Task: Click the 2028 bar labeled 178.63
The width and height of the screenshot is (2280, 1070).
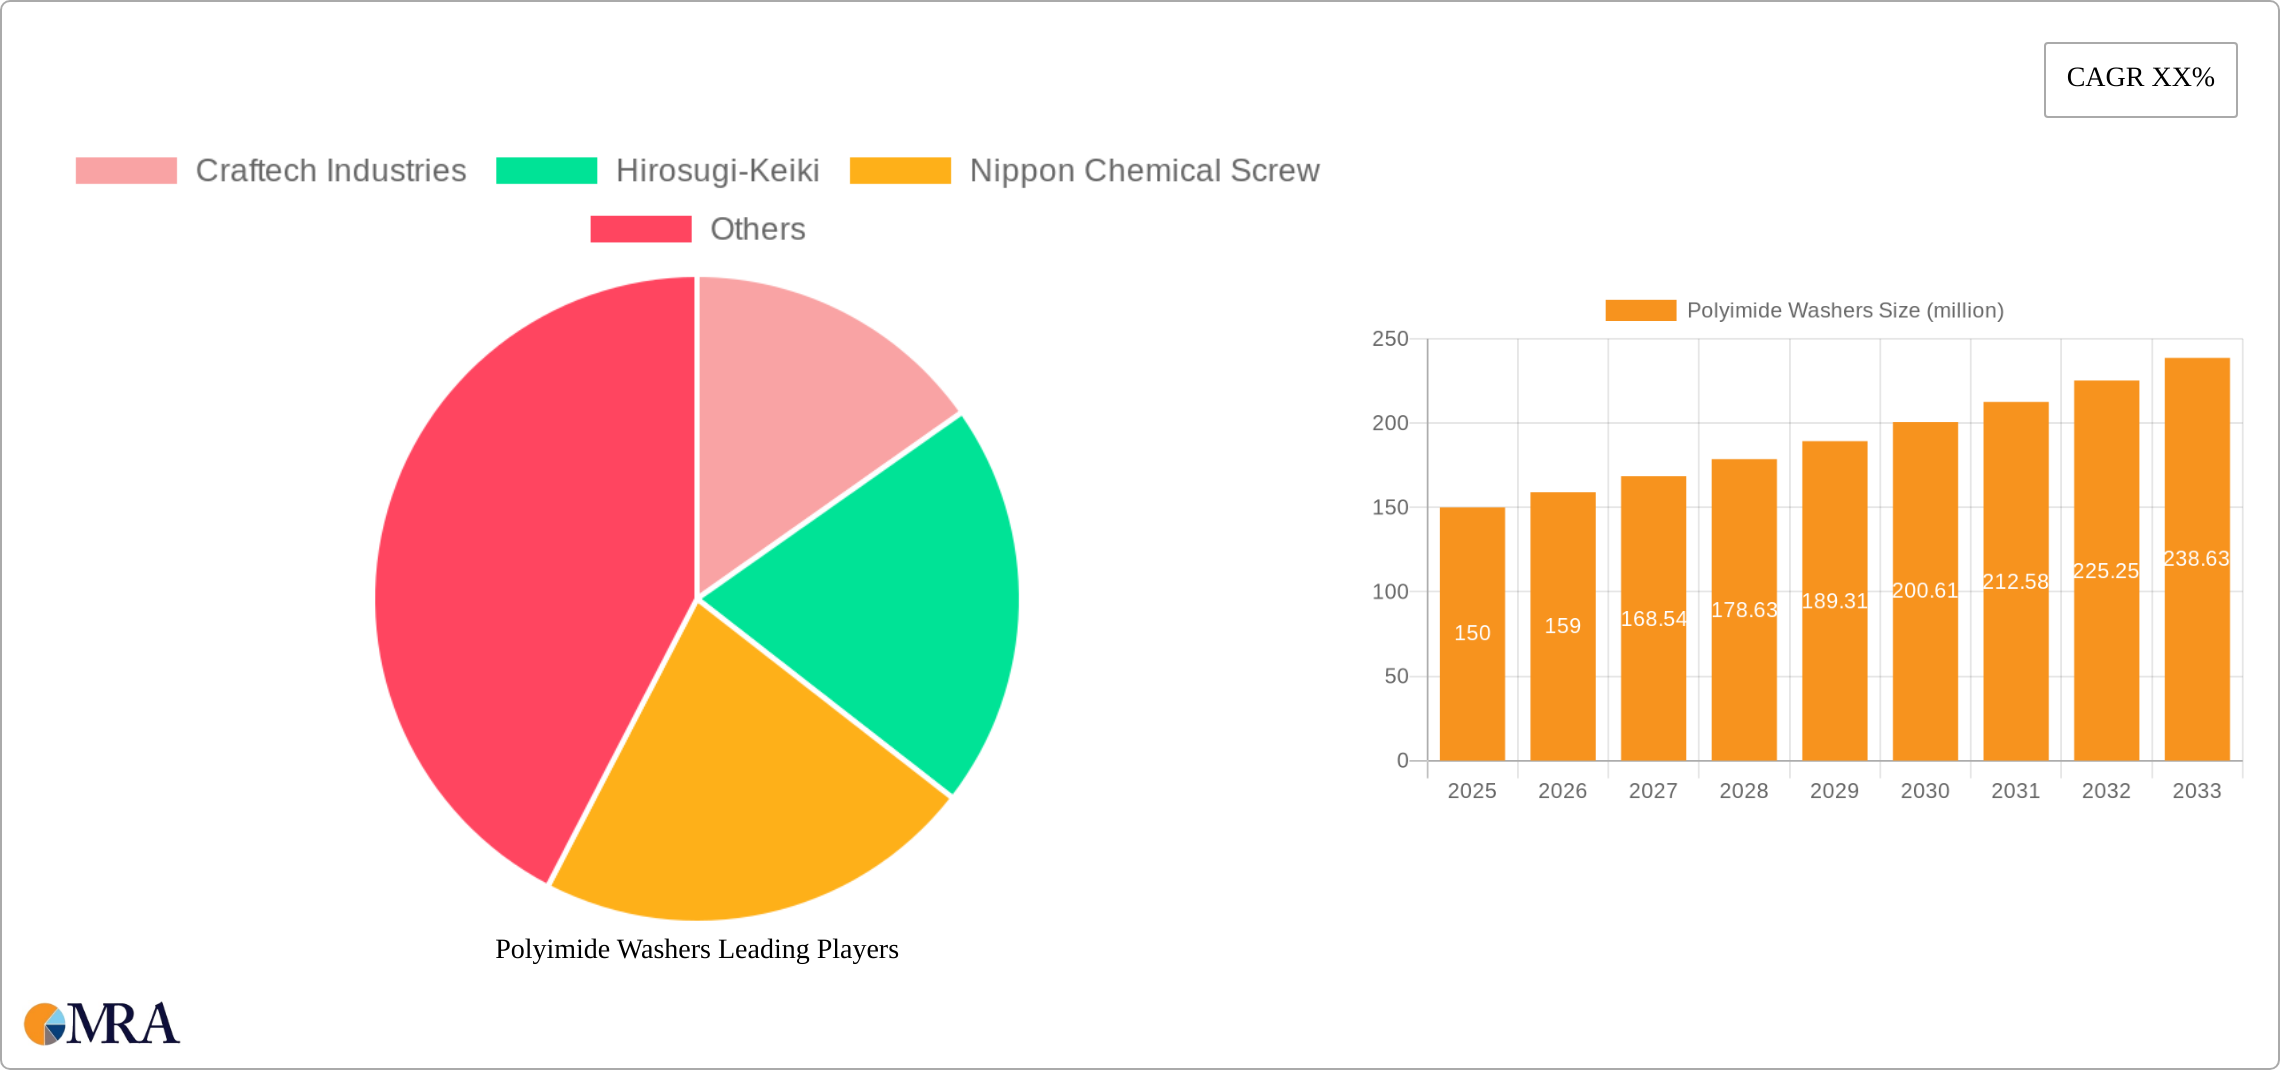Action: point(1744,610)
